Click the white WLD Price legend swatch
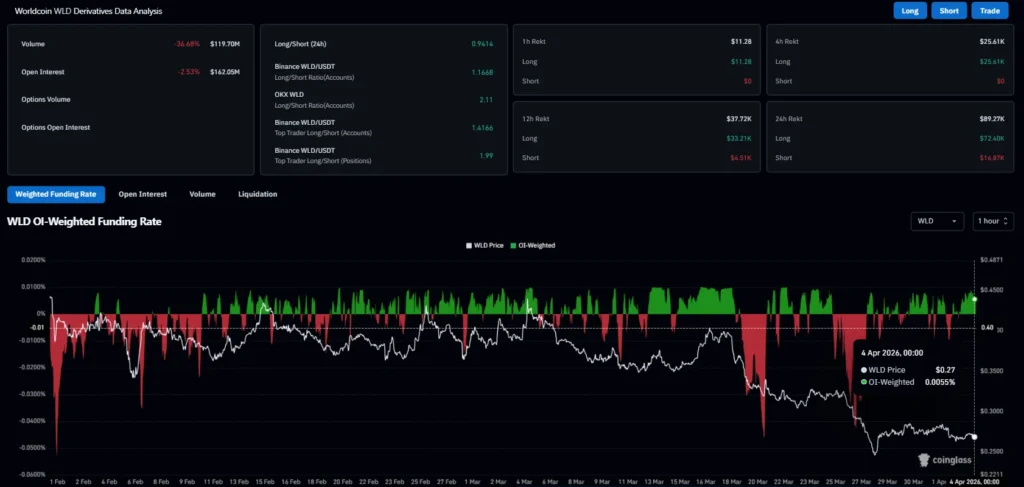Viewport: 1024px width, 487px height. [x=469, y=245]
